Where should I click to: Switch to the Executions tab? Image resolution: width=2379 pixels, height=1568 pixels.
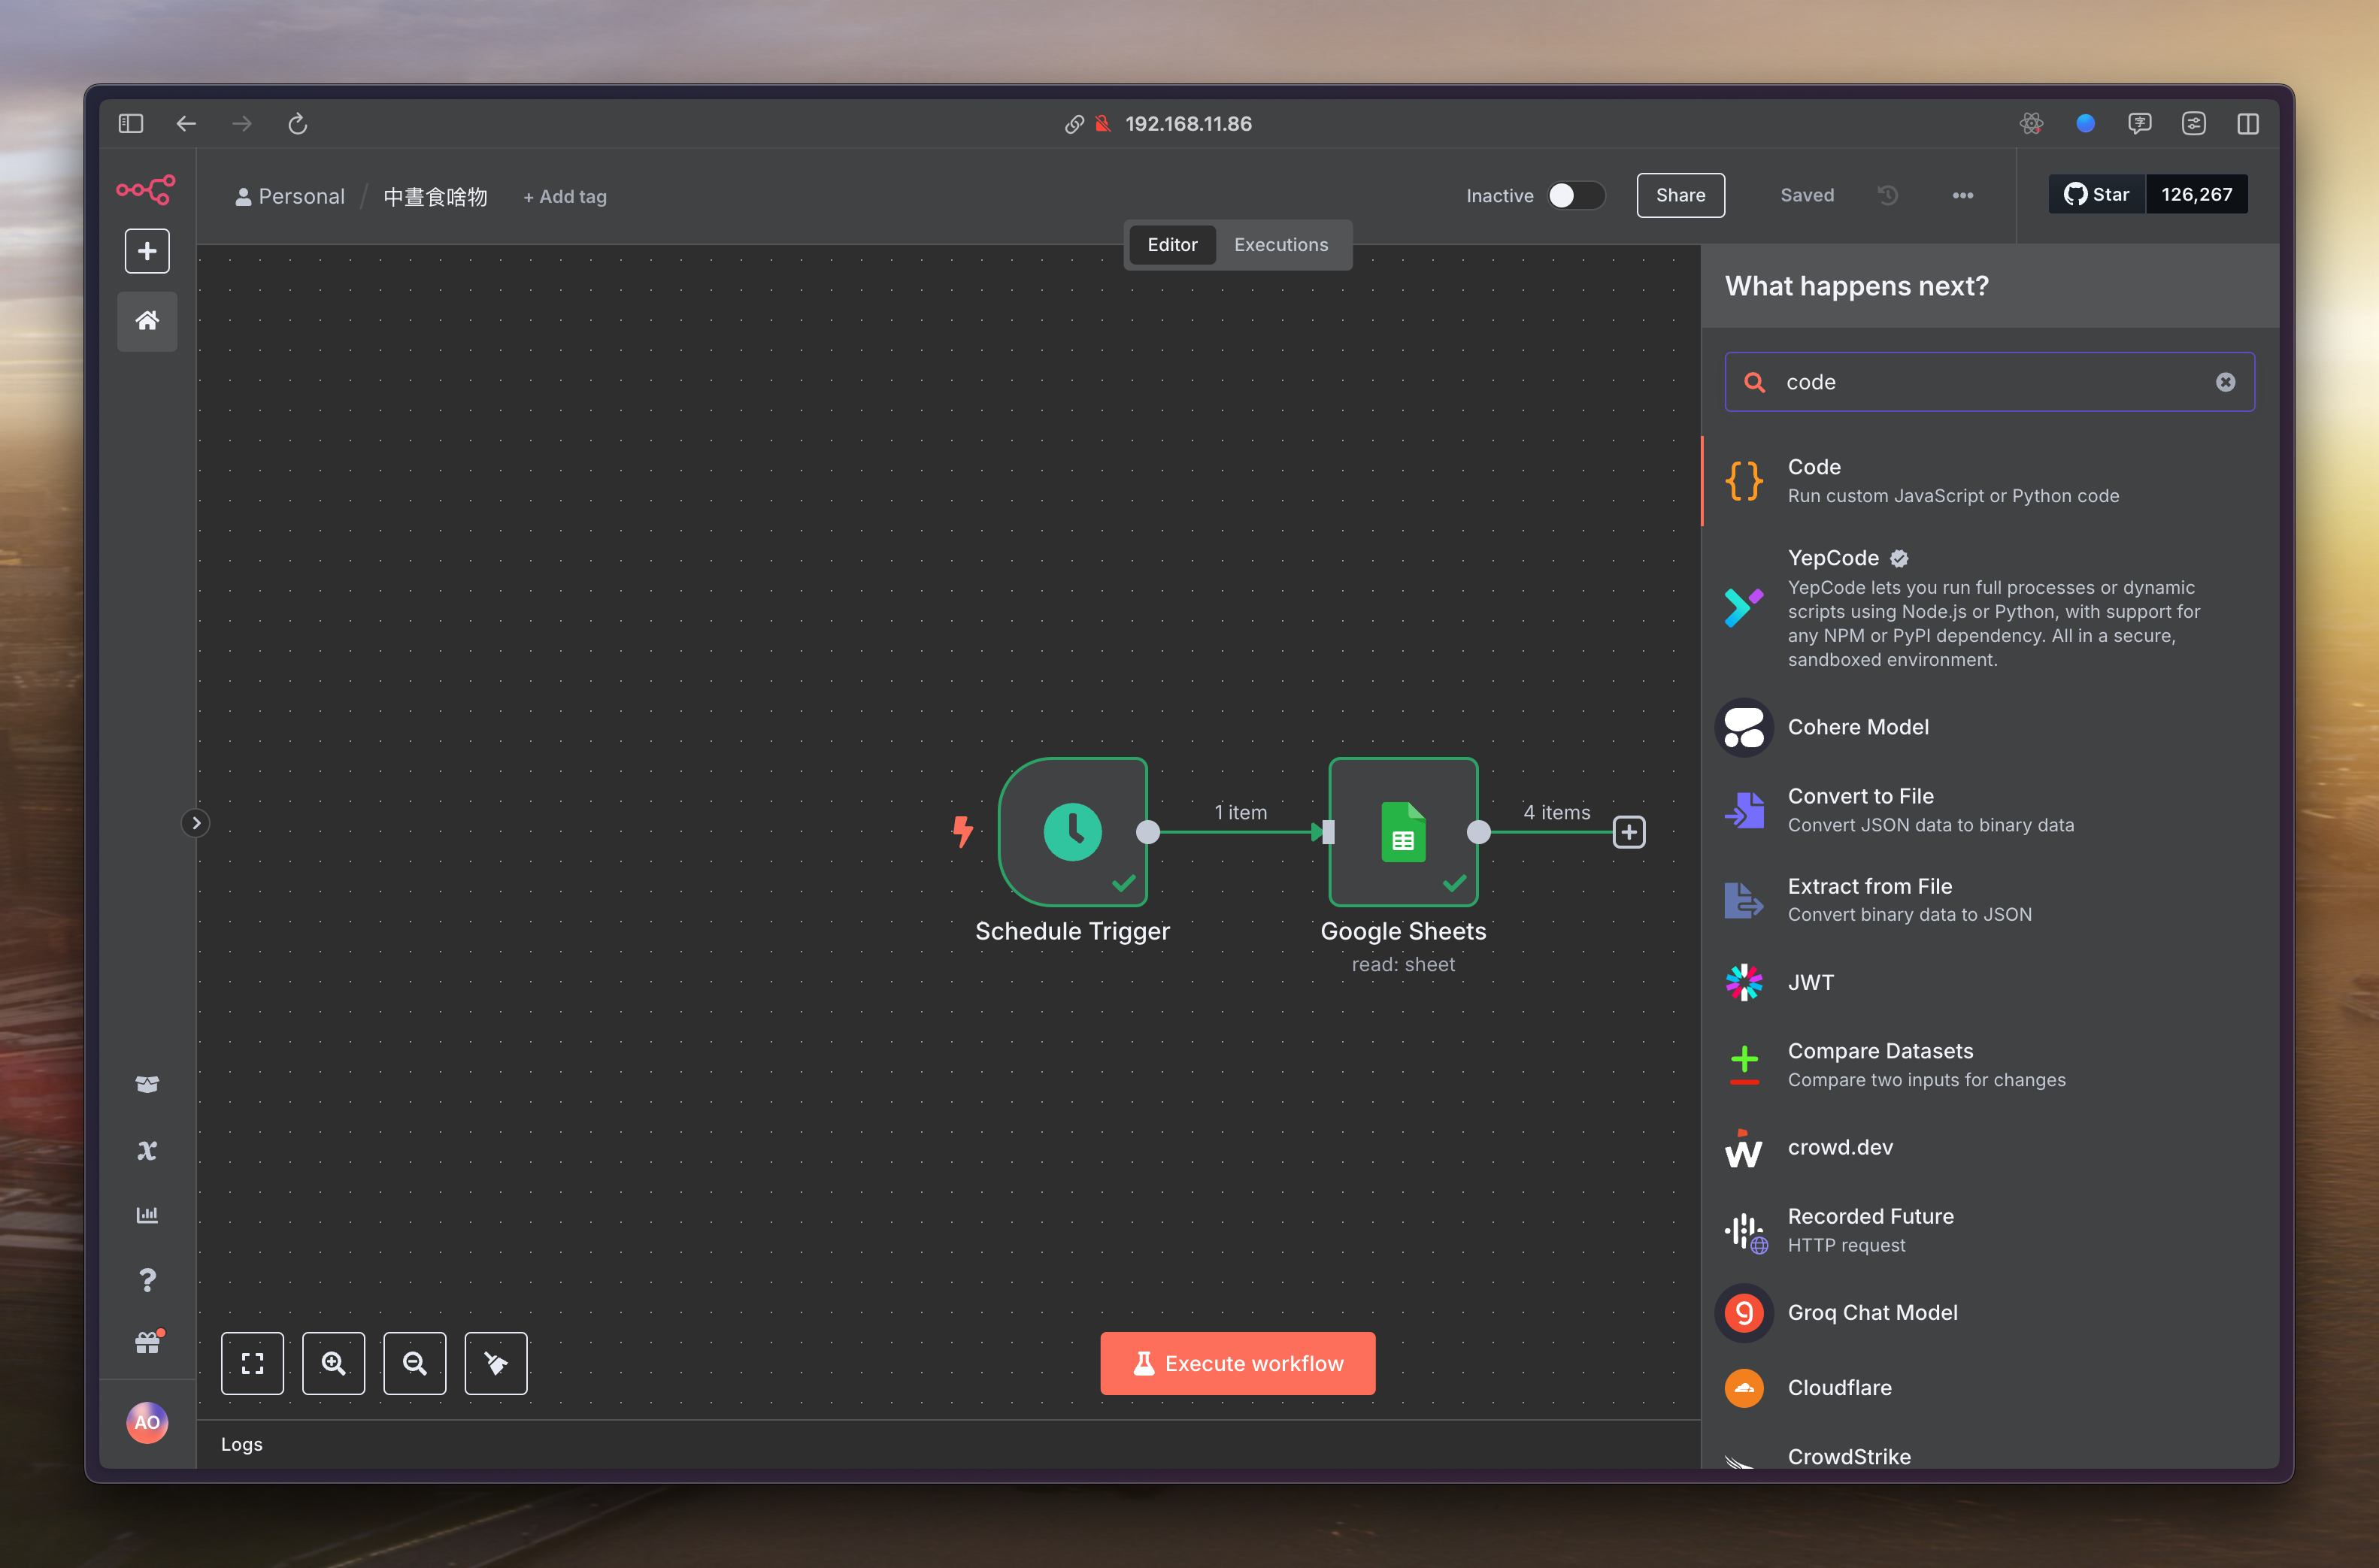click(1280, 245)
